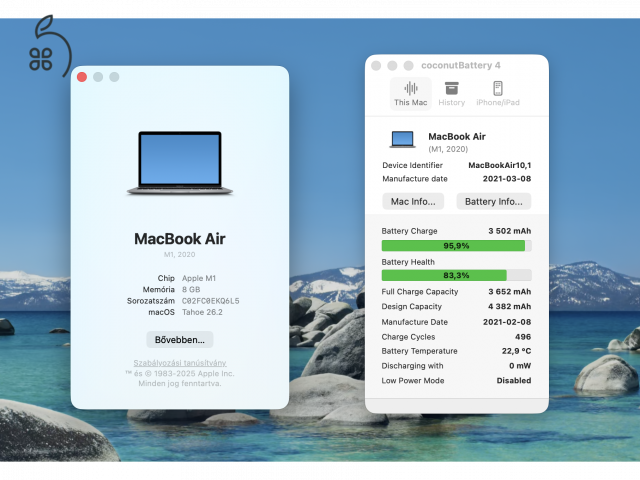Click the 8 GB memory value
The image size is (640, 480).
[x=191, y=289]
